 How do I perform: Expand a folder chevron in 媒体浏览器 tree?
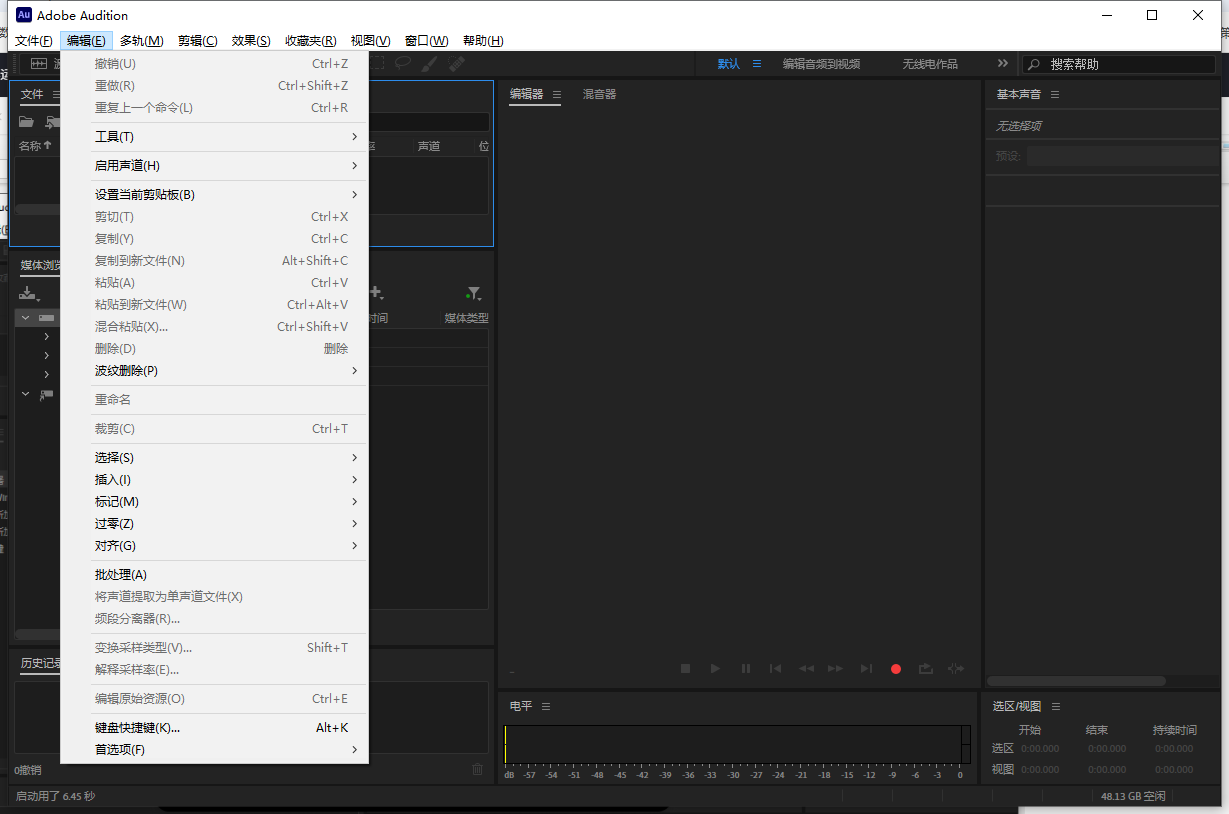45,337
